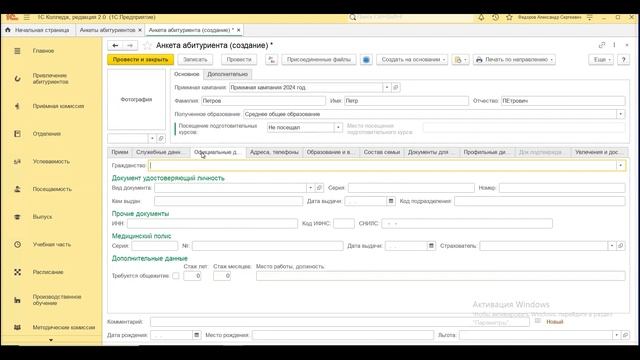
Task: Click the search field in title bar
Action: [410, 18]
